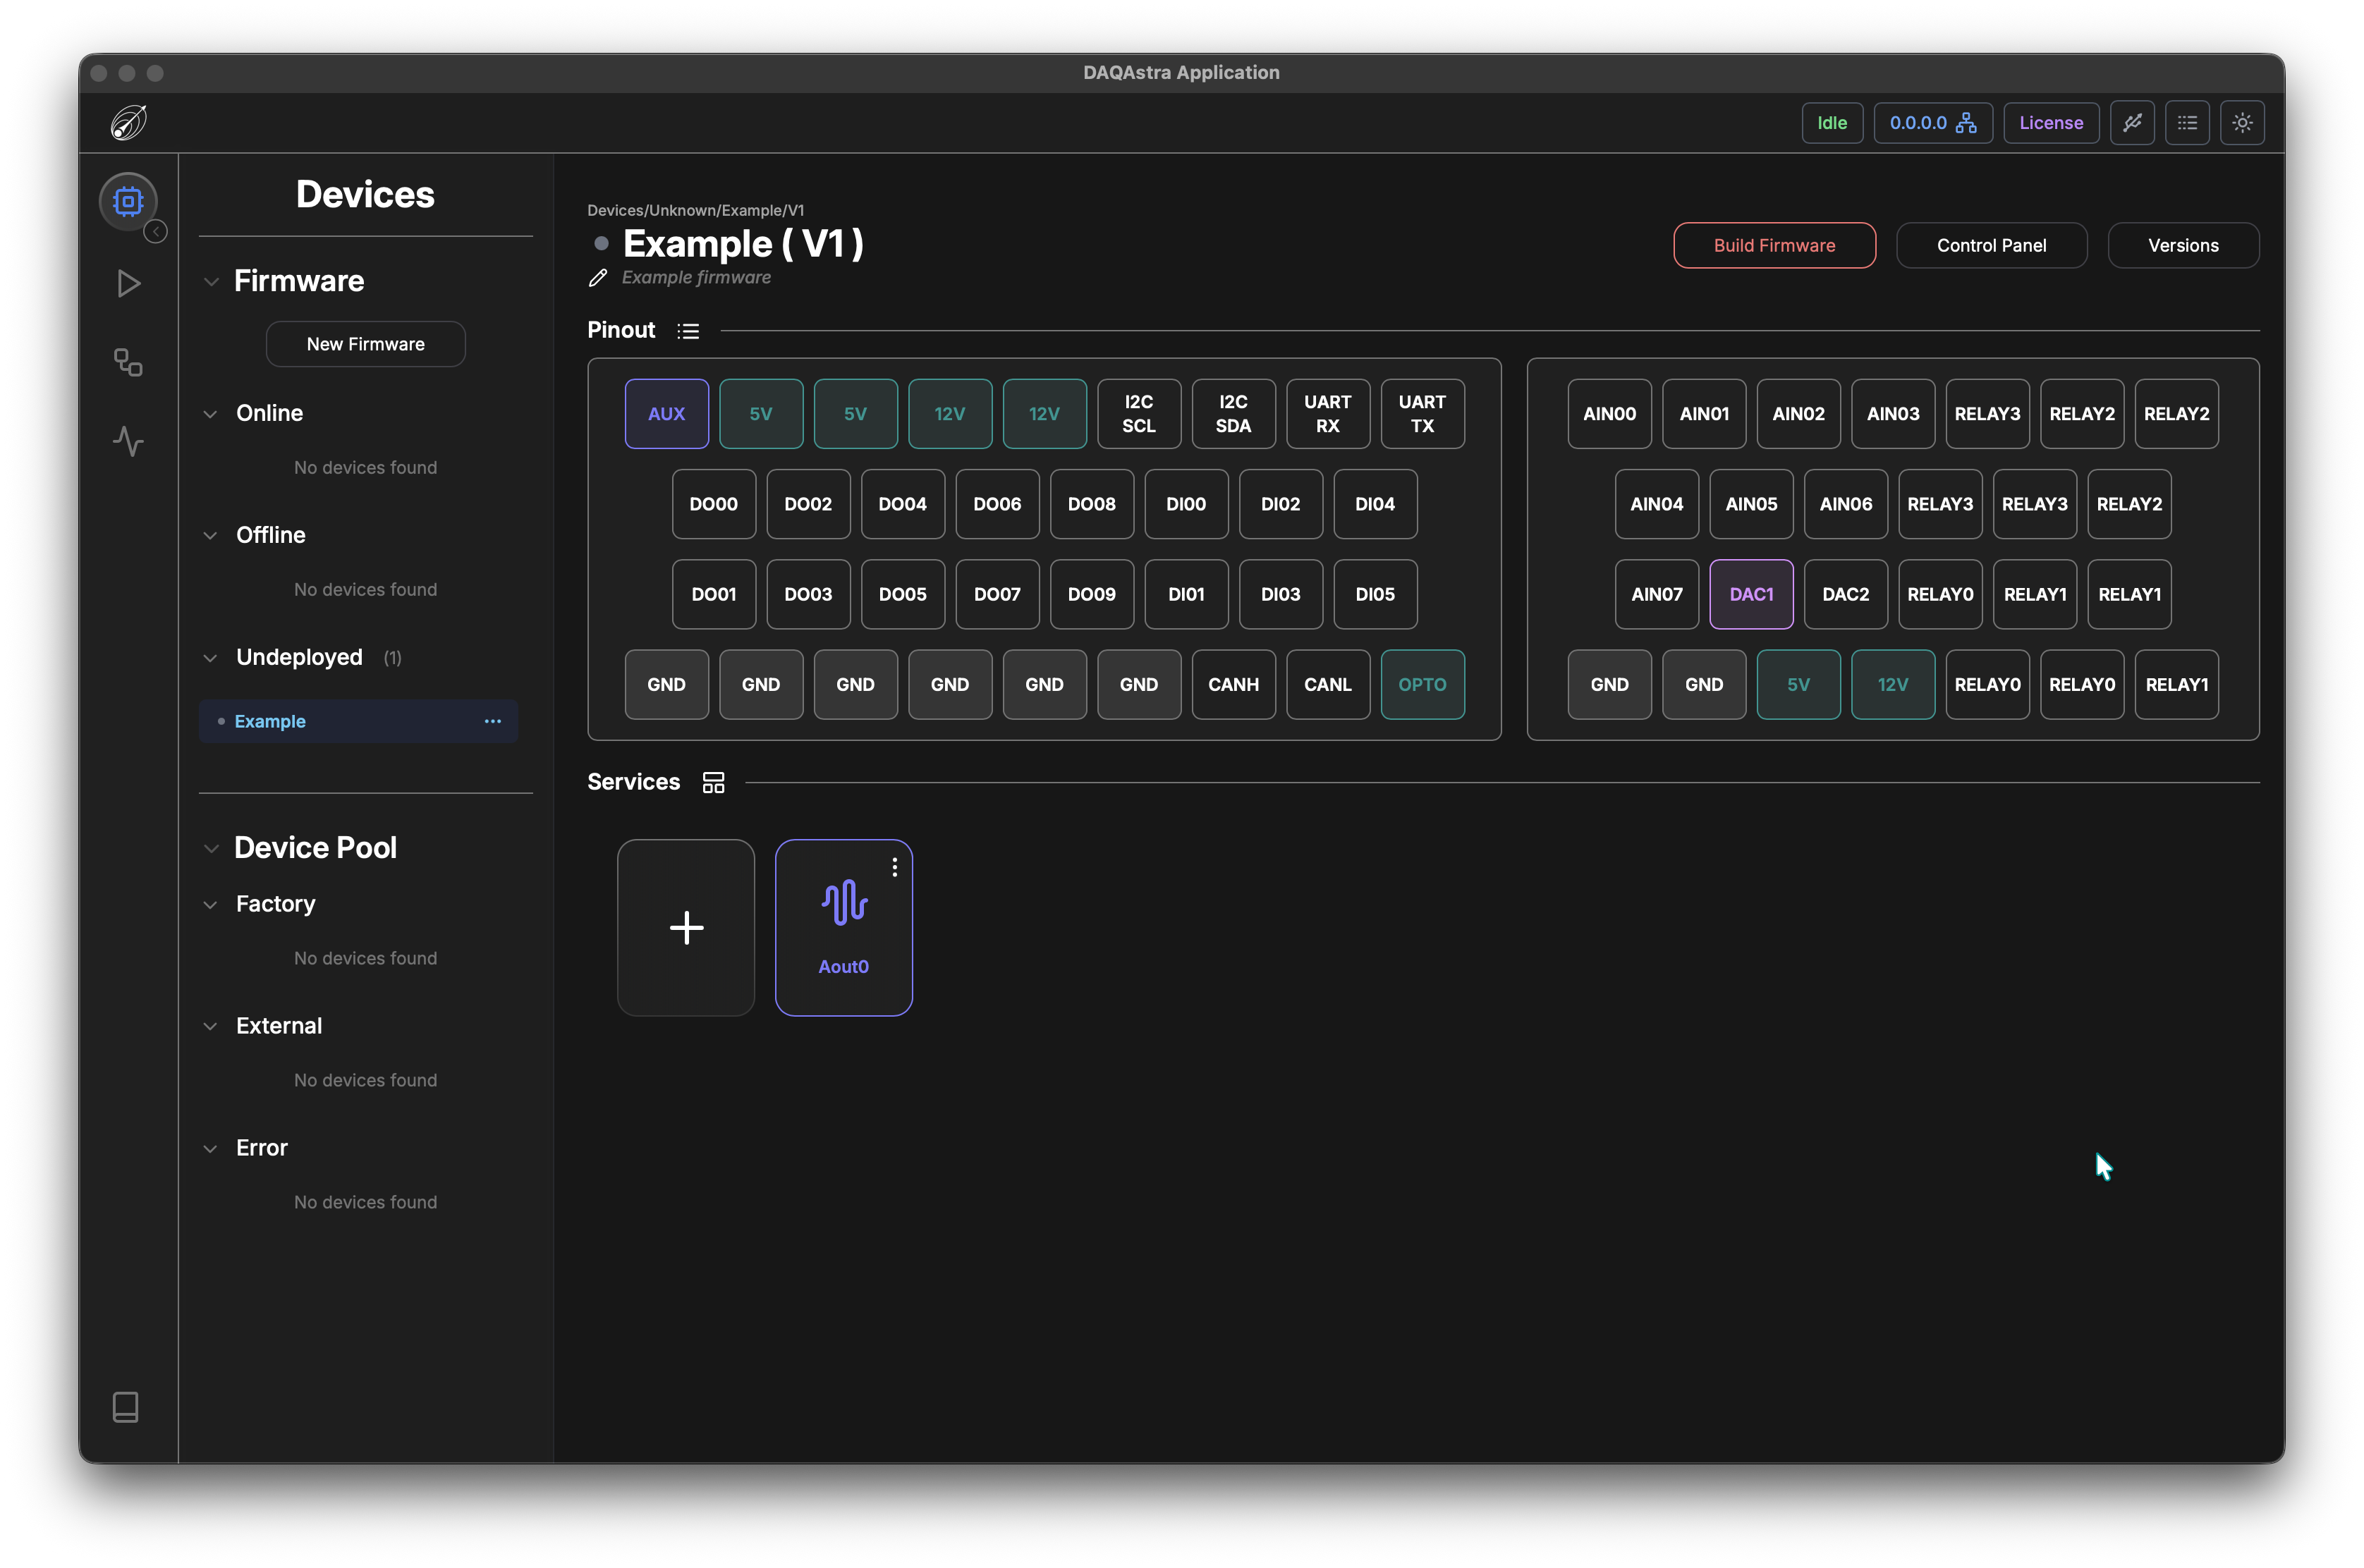Click the list view icon in header
The height and width of the screenshot is (1568, 2364).
[2187, 123]
